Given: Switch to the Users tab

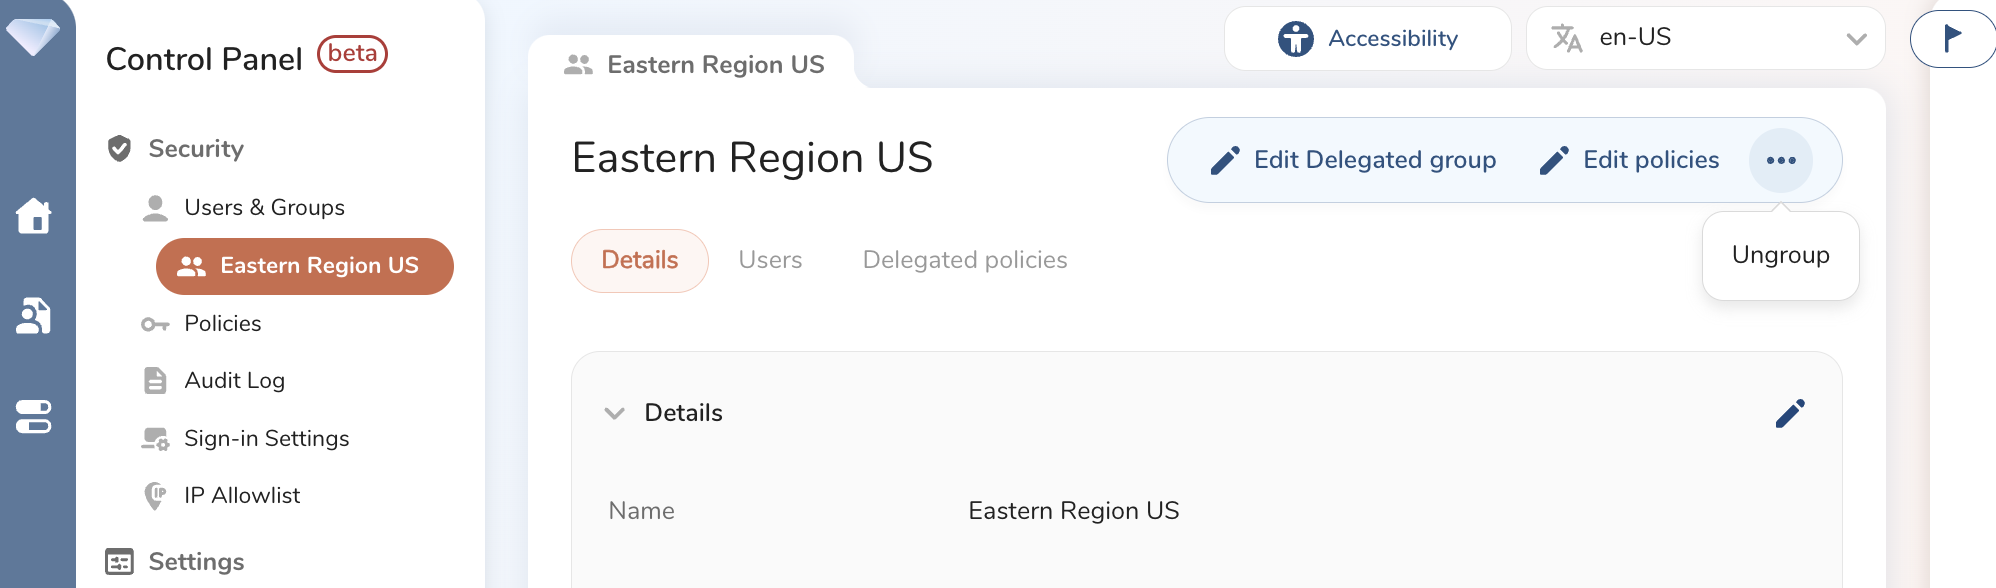Looking at the screenshot, I should click(x=770, y=260).
